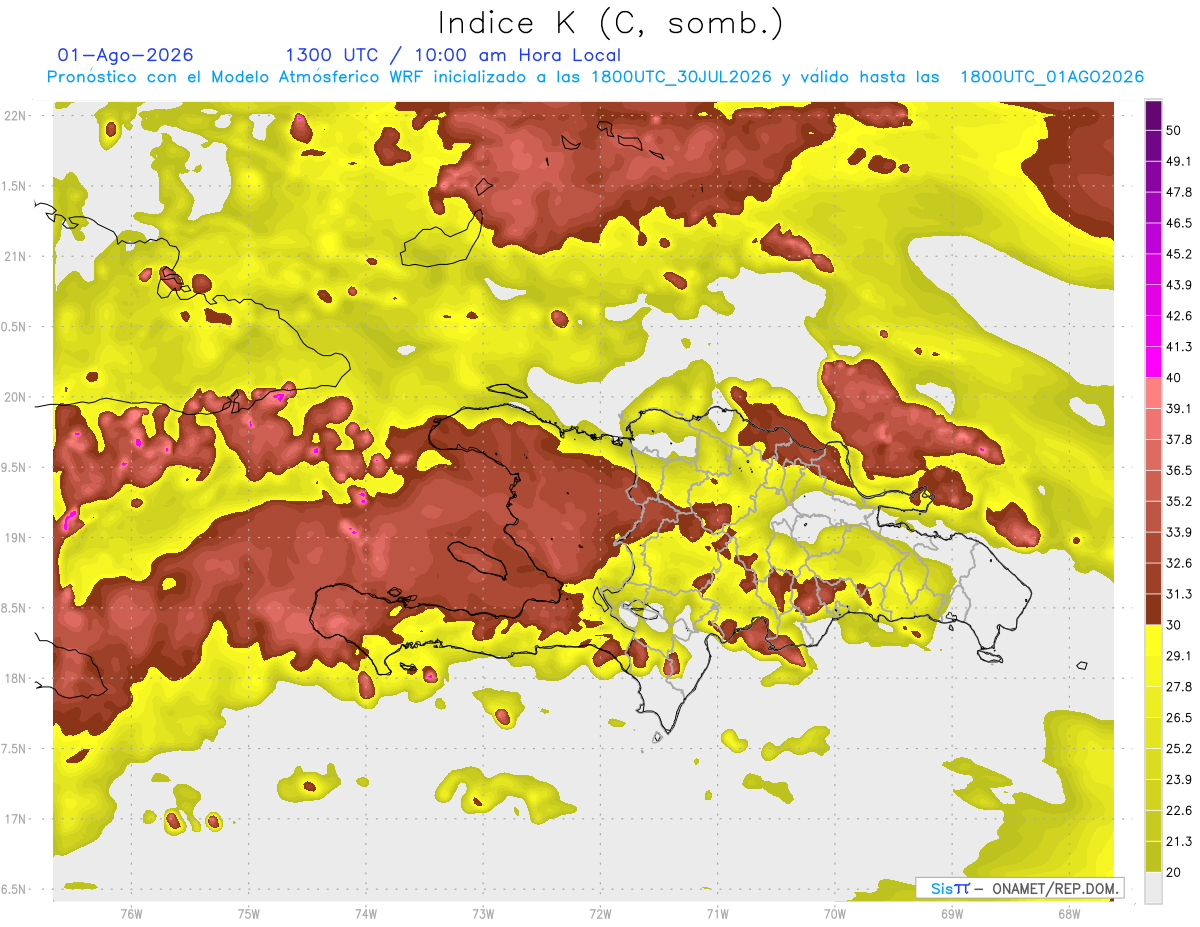Click the dark purple swatch above legend value 50

[1153, 115]
